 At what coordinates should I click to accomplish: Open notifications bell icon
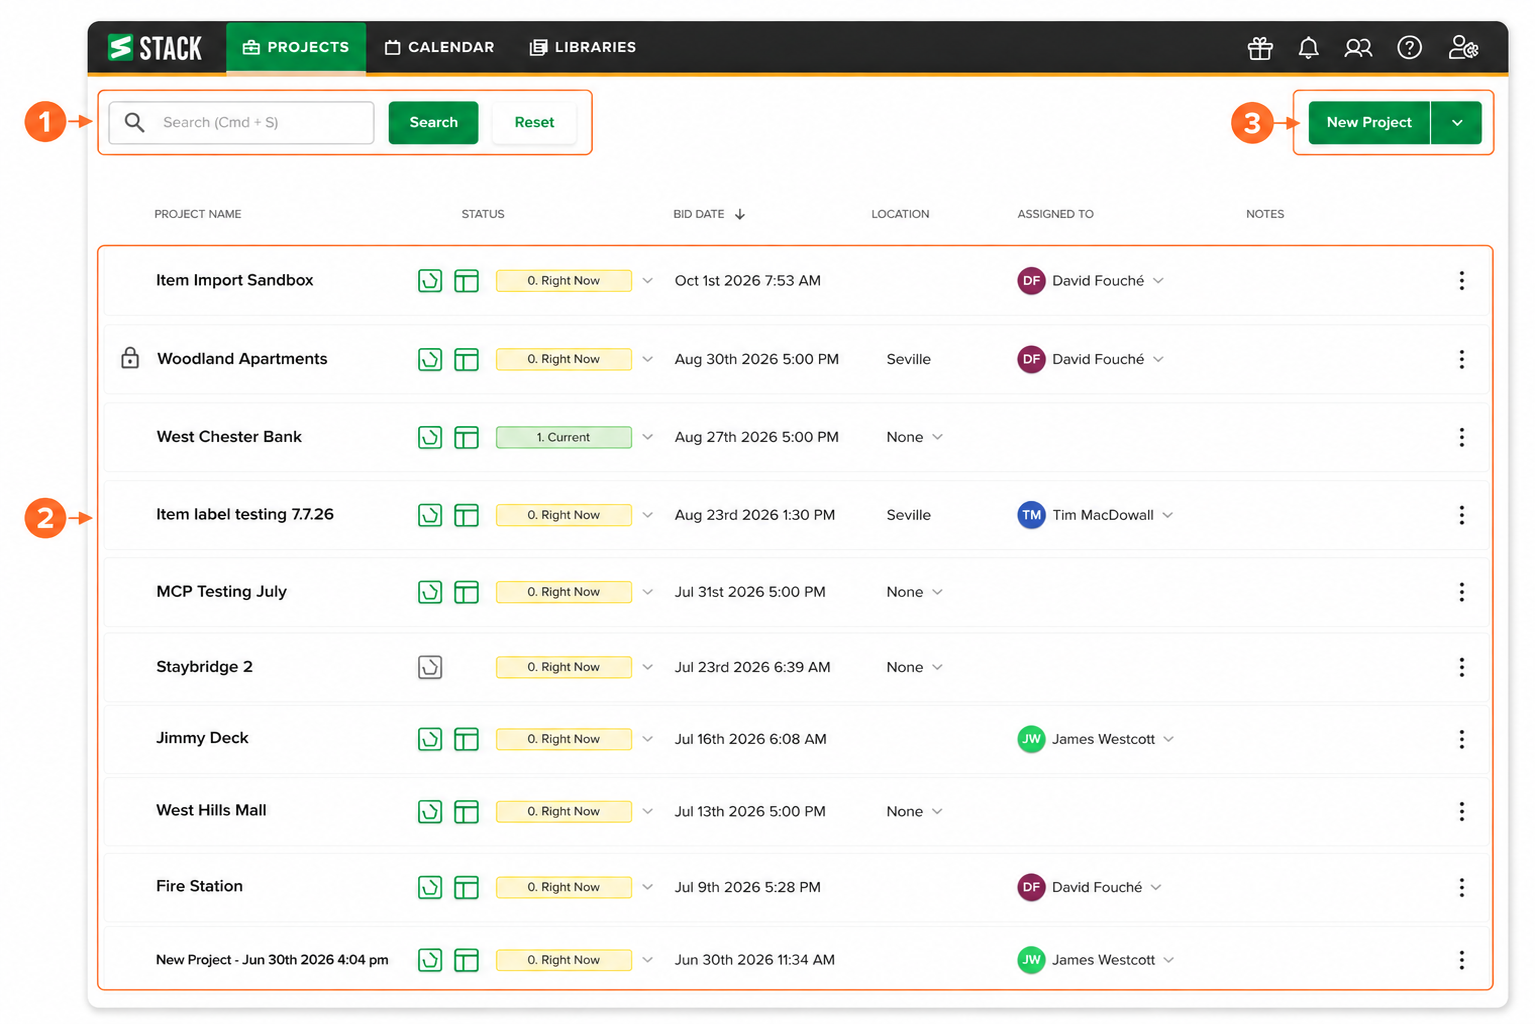click(x=1308, y=47)
